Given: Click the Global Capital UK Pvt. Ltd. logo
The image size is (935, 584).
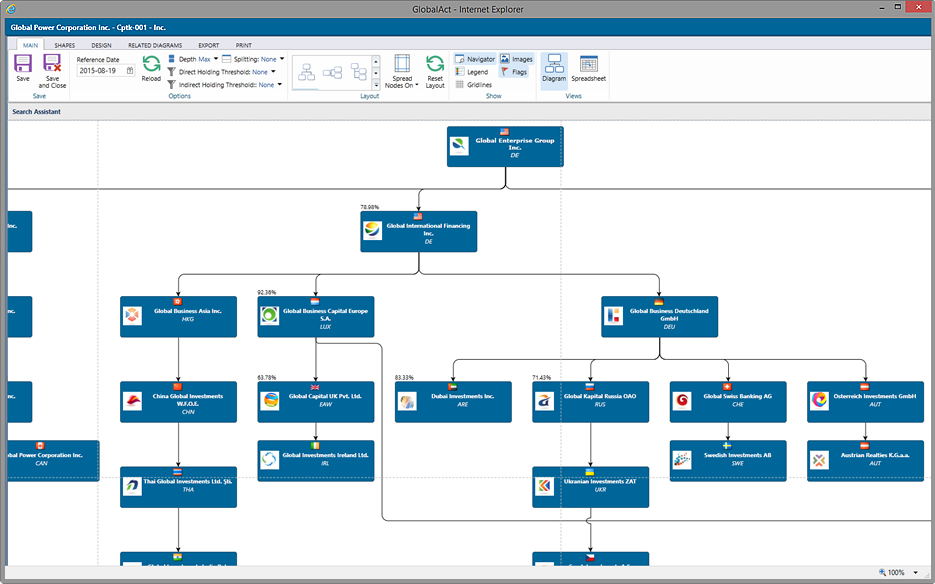Looking at the screenshot, I should coord(270,401).
